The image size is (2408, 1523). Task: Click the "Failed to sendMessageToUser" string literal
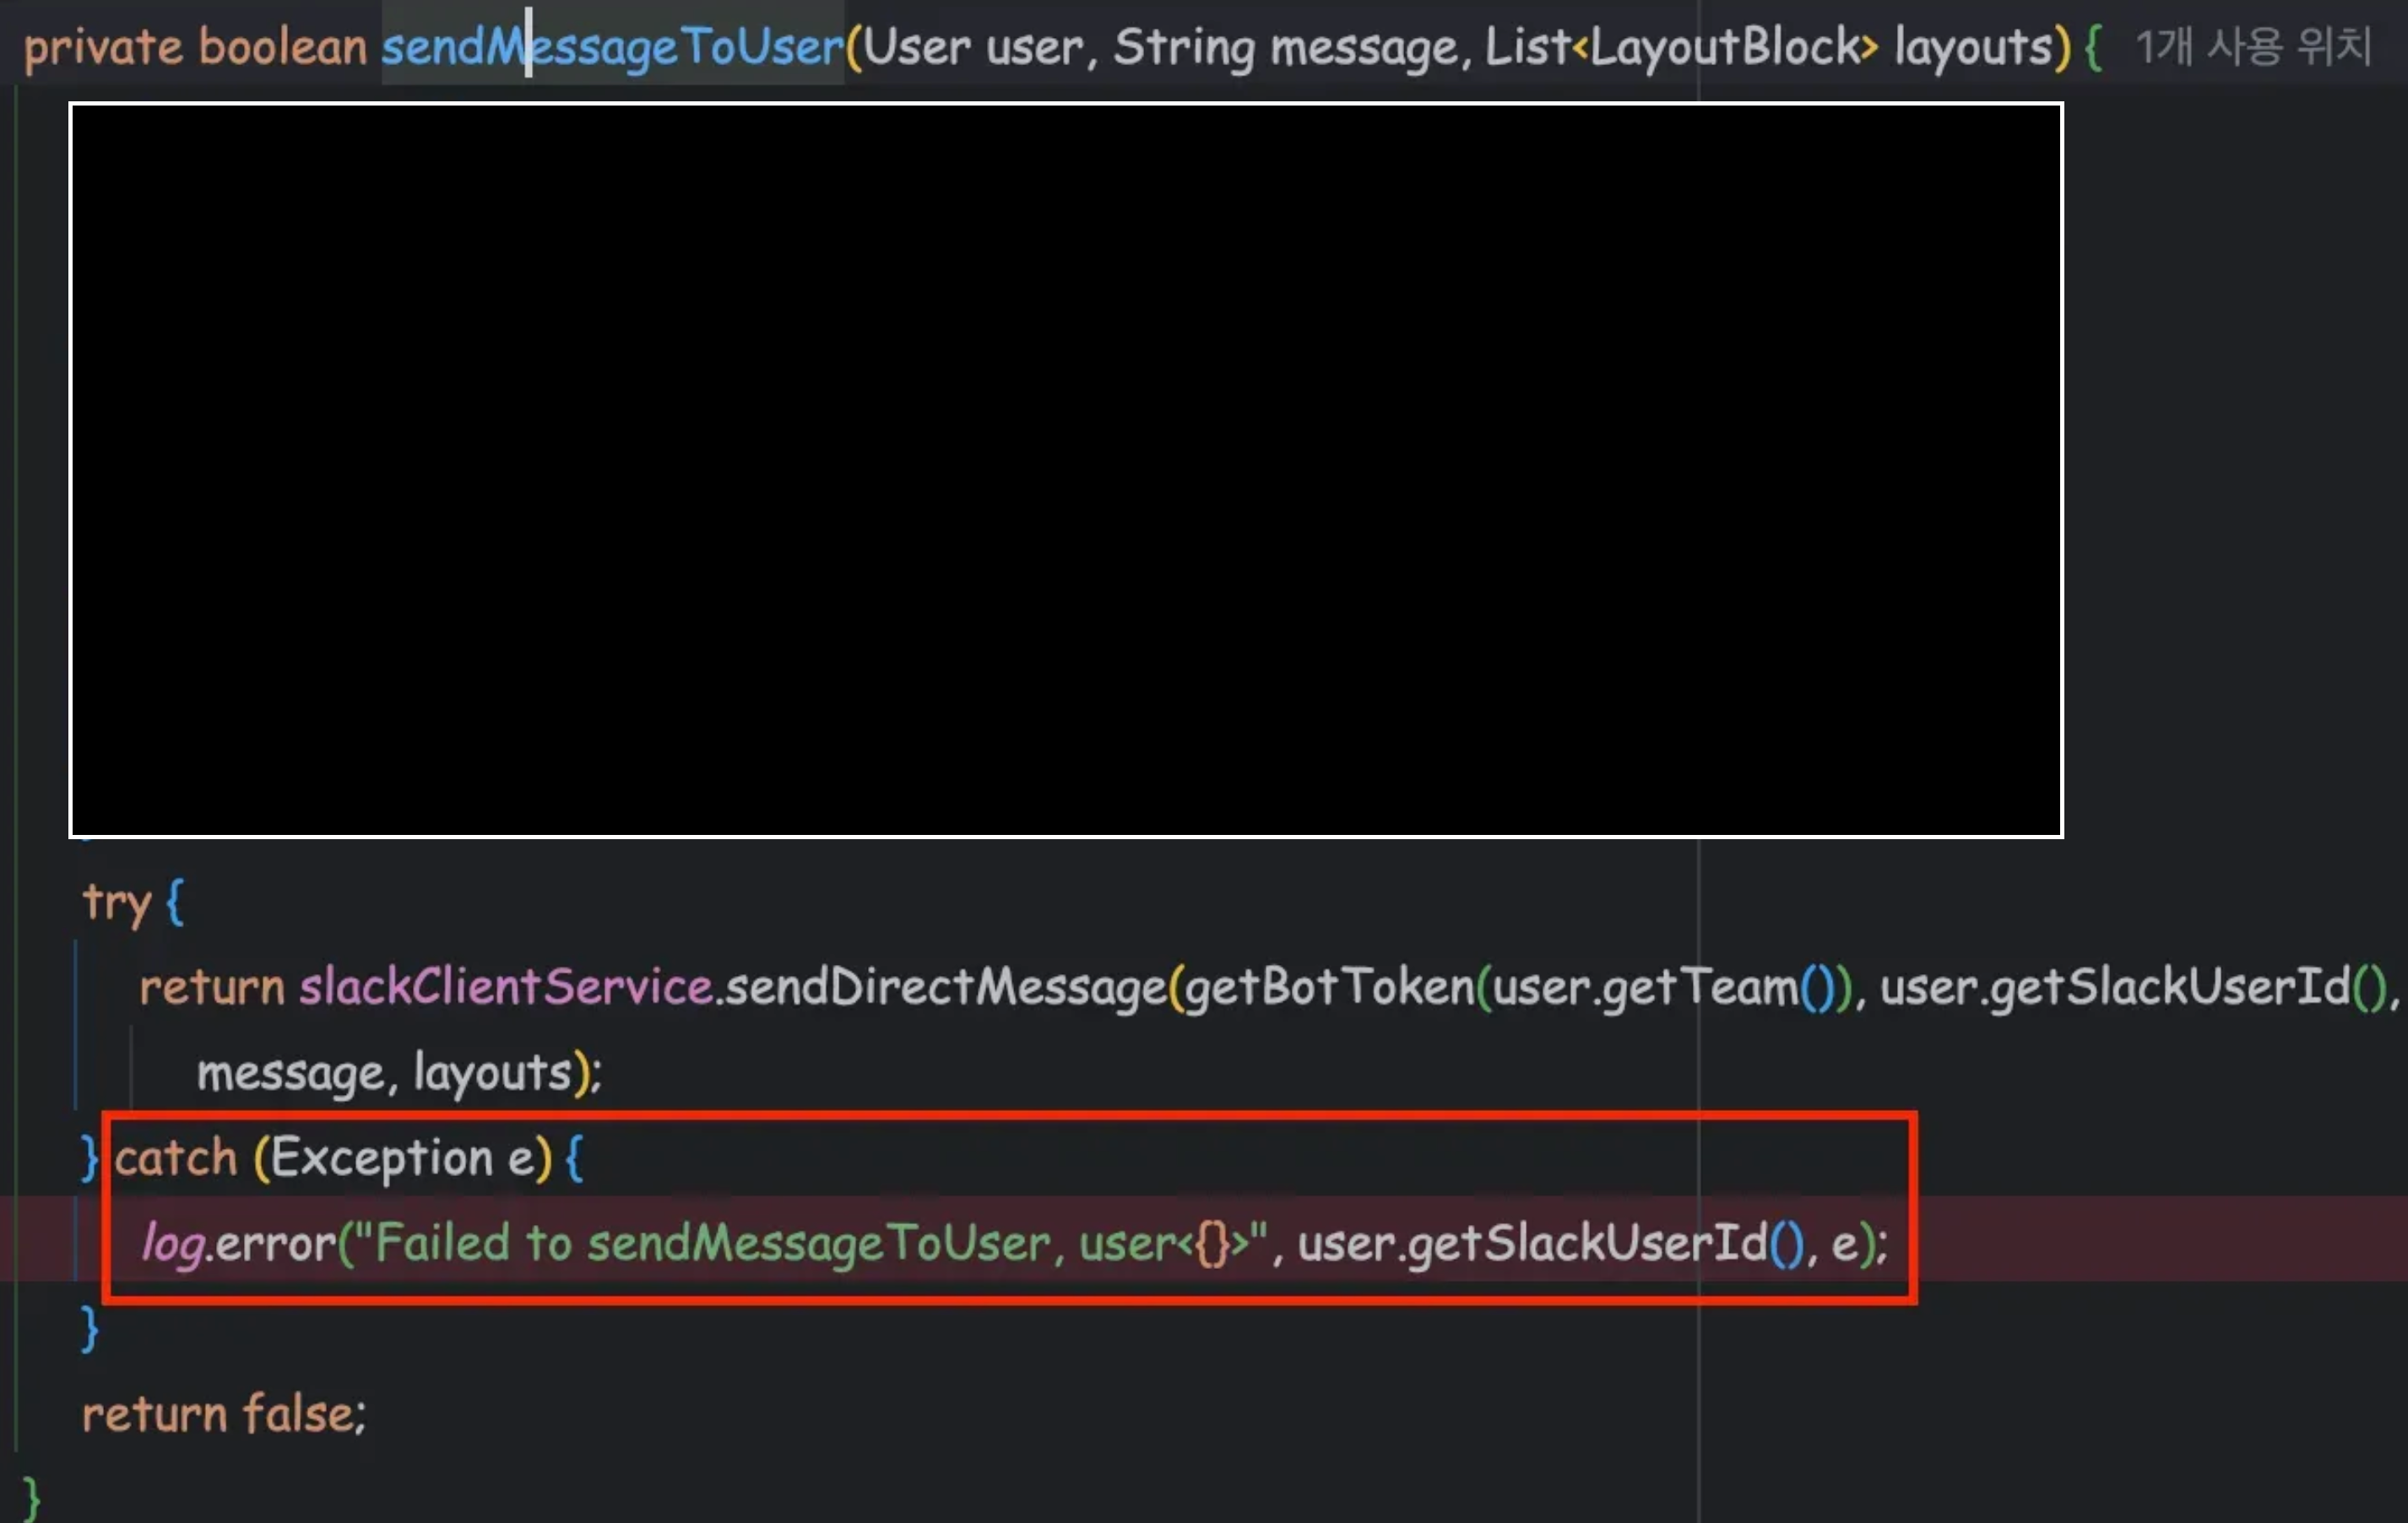click(811, 1244)
